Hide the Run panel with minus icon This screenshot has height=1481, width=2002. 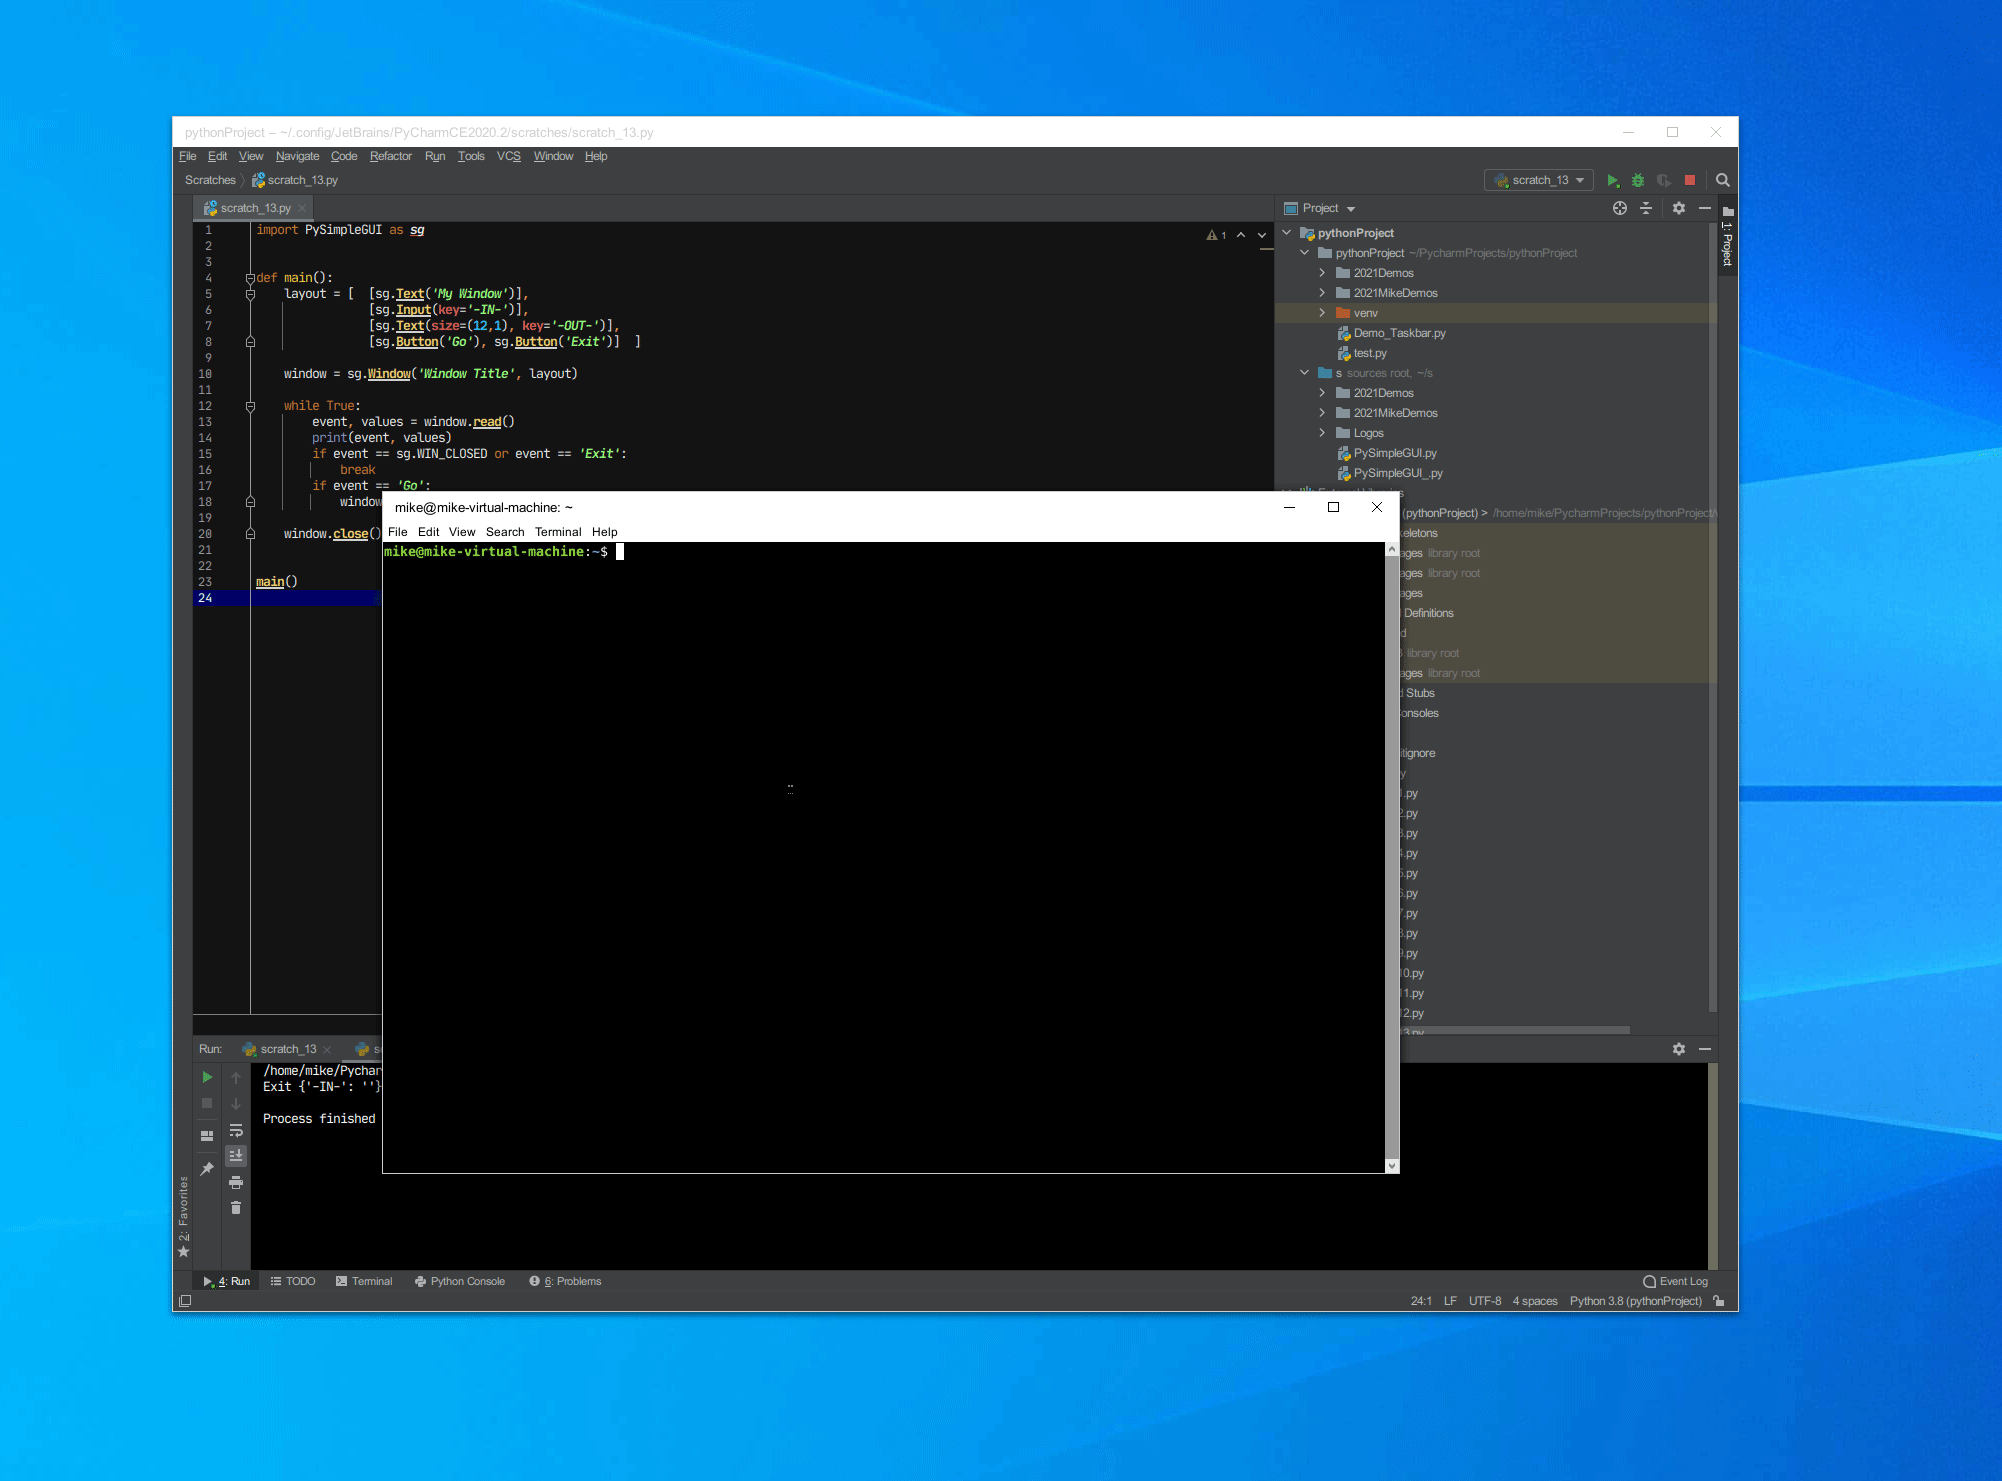pyautogui.click(x=1705, y=1049)
